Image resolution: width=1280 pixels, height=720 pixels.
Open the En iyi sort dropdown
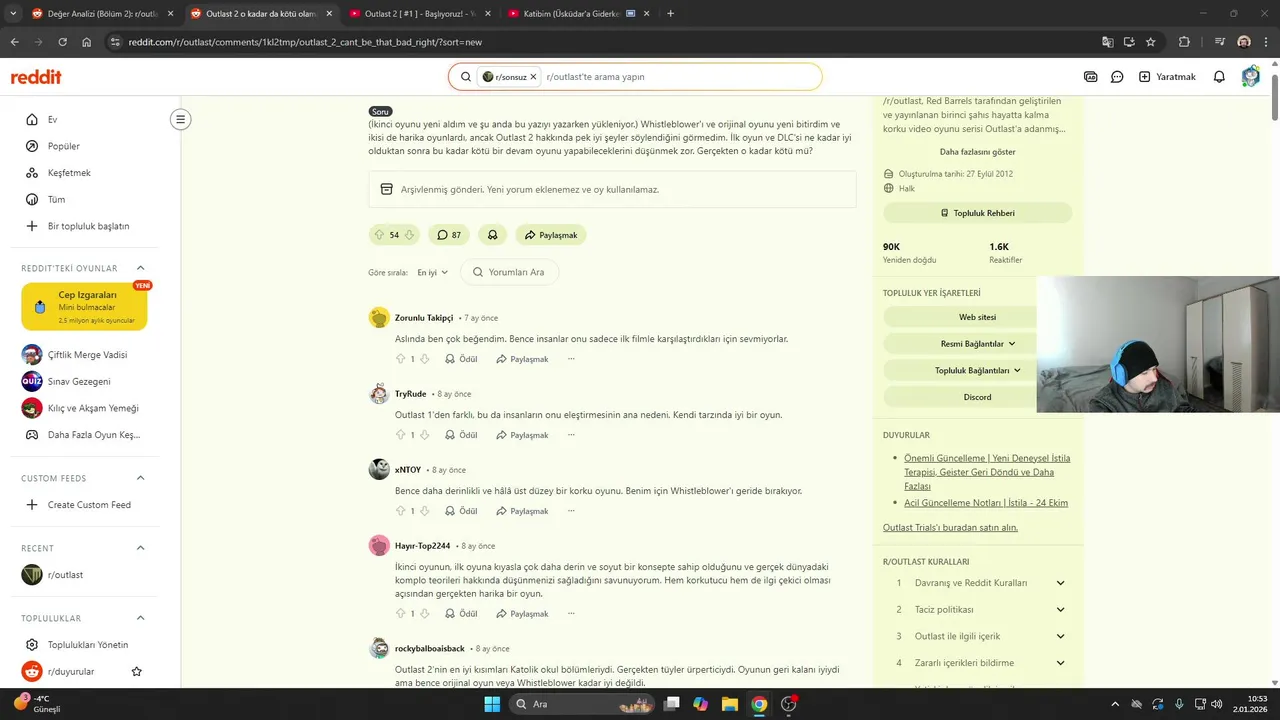tap(433, 272)
